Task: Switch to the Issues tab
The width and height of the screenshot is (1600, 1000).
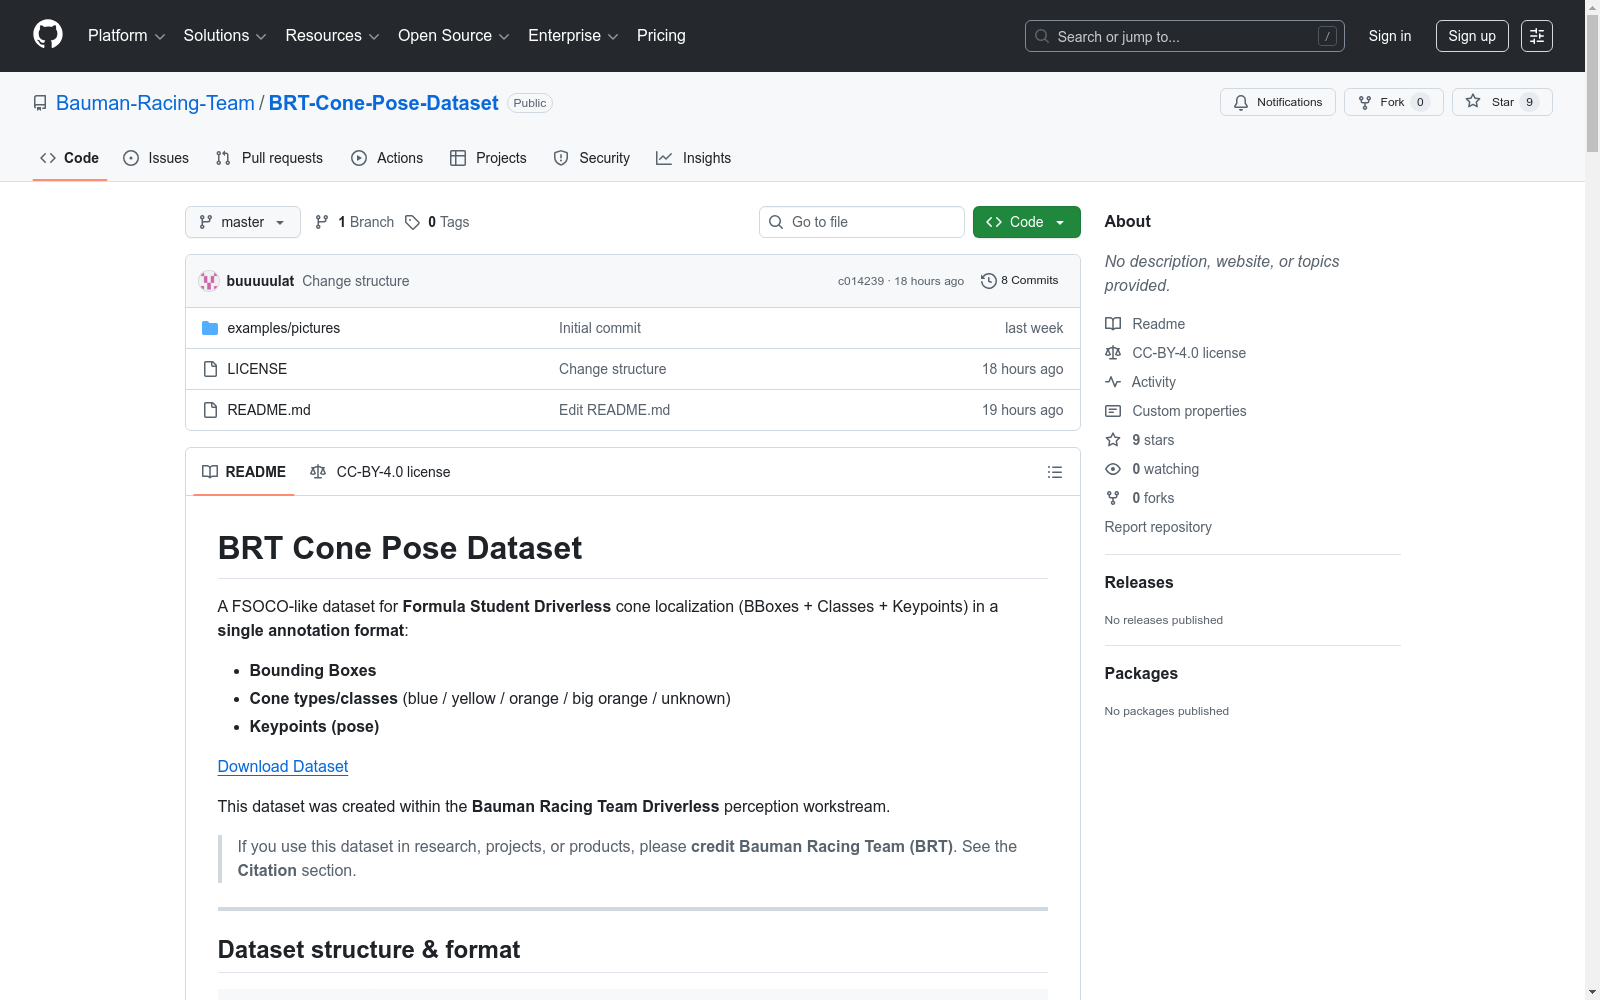Action: (x=156, y=158)
